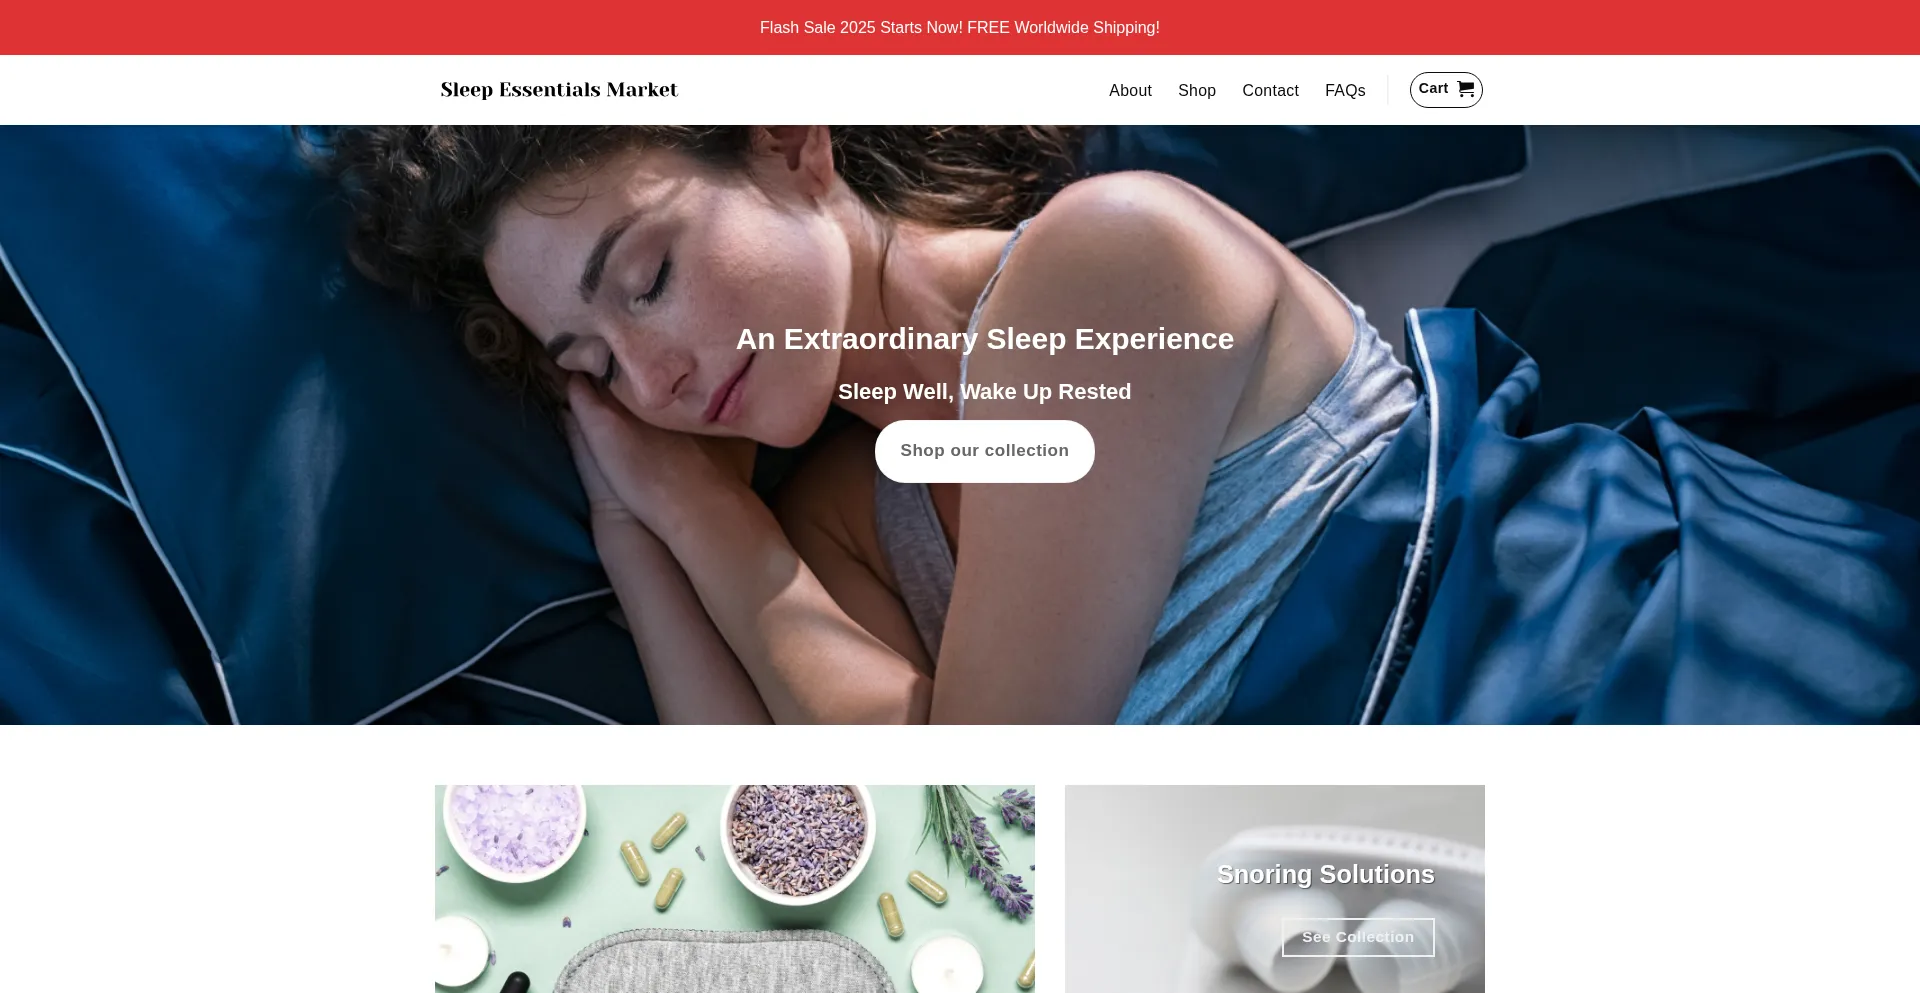1920x993 pixels.
Task: Select the Snoring Solutions heading
Action: 1326,874
